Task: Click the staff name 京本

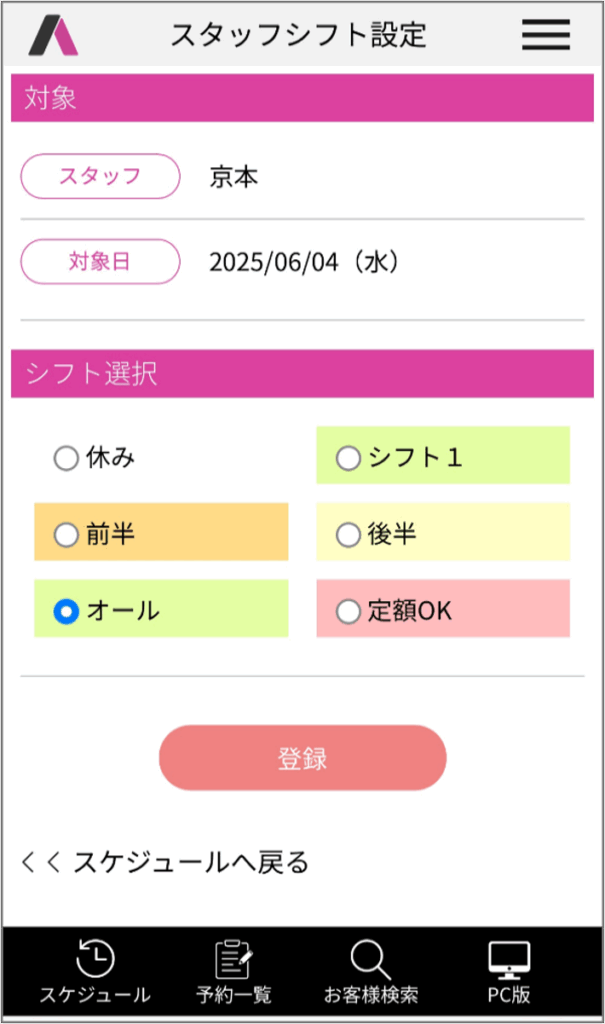Action: (x=234, y=177)
